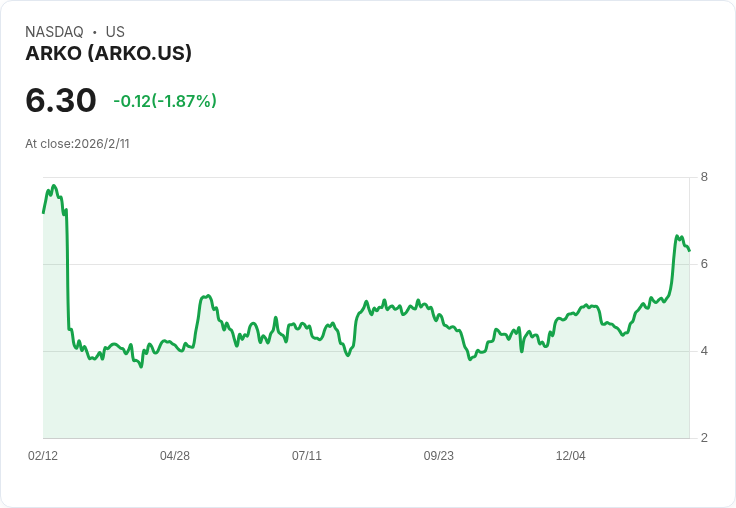The height and width of the screenshot is (508, 736).
Task: Click the sharp price drop in February
Action: [x=68, y=270]
